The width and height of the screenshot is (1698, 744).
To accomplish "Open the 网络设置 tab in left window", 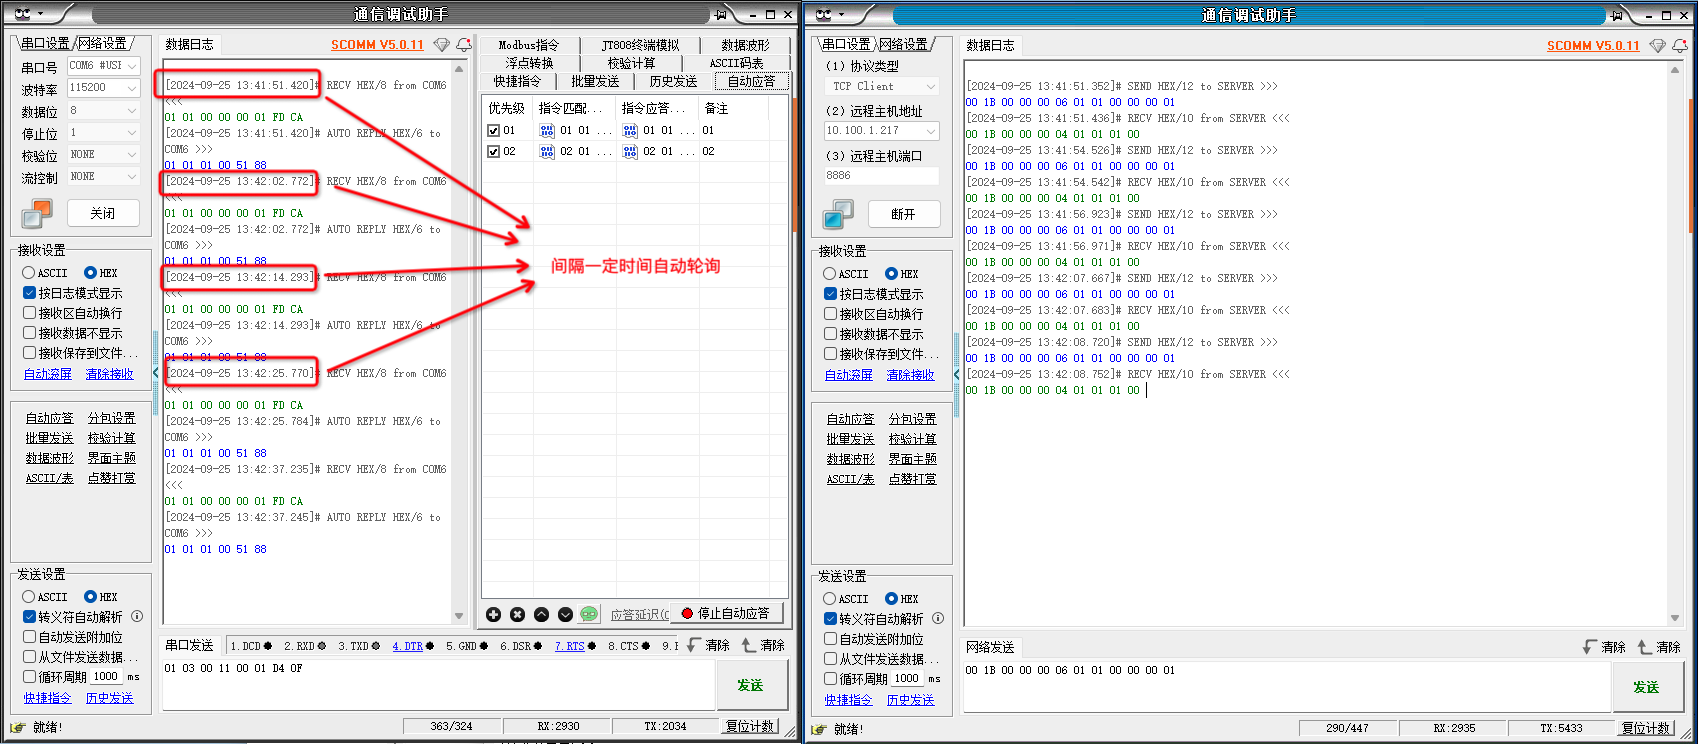I will click(x=103, y=44).
